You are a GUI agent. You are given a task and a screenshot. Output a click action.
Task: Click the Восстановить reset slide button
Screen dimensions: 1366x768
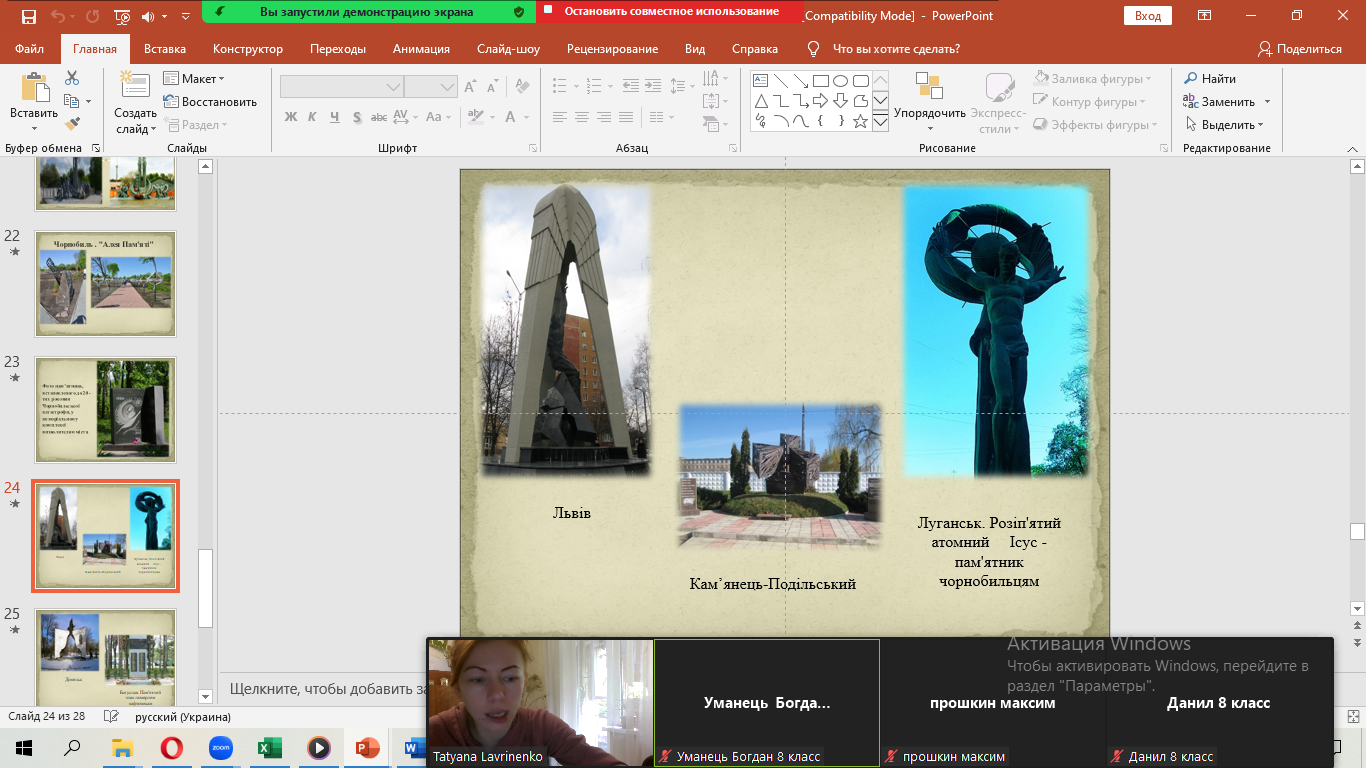point(211,102)
